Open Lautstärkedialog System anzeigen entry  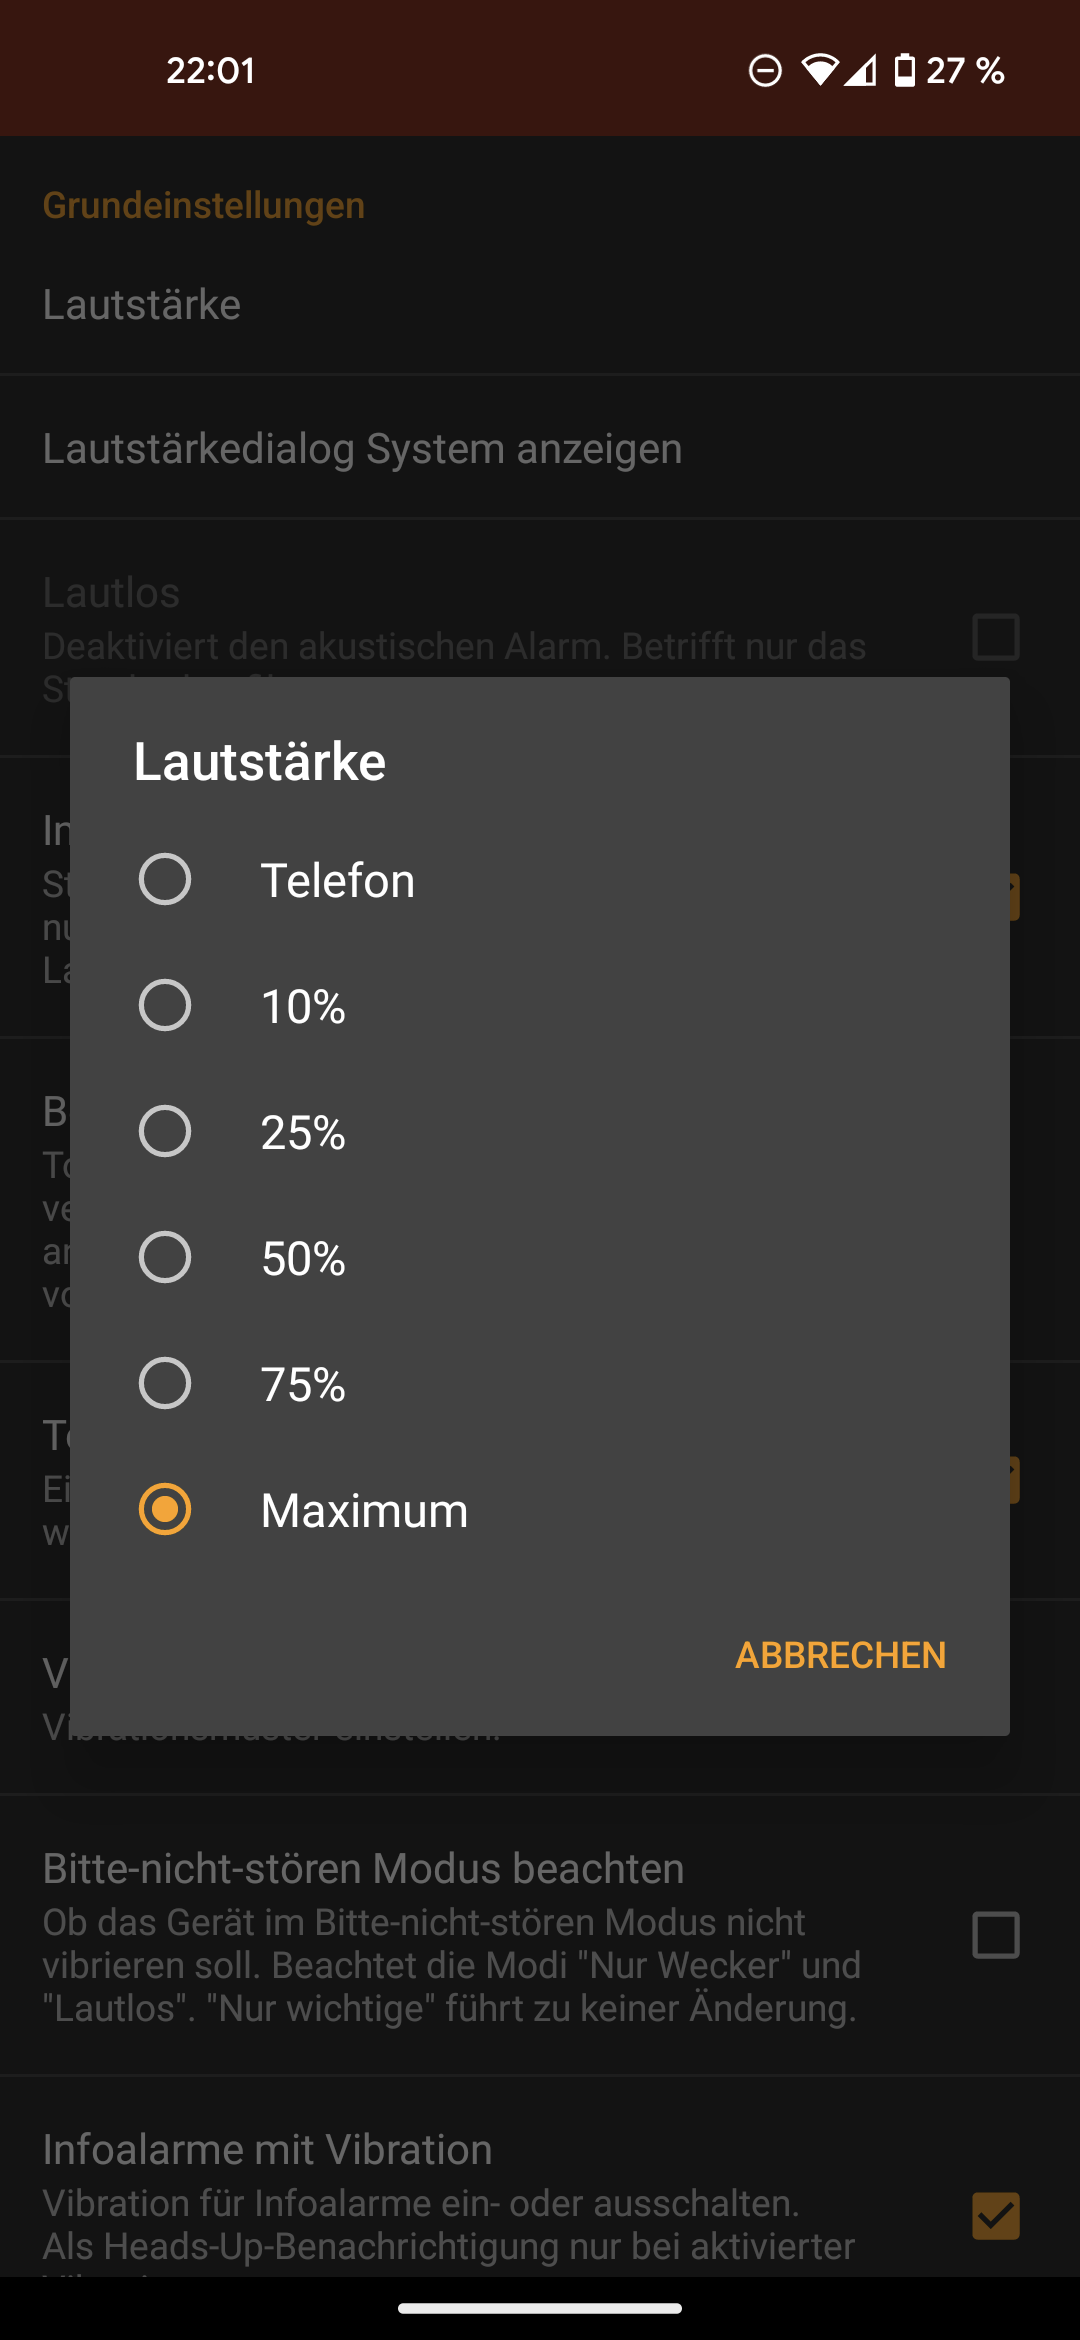pyautogui.click(x=362, y=449)
